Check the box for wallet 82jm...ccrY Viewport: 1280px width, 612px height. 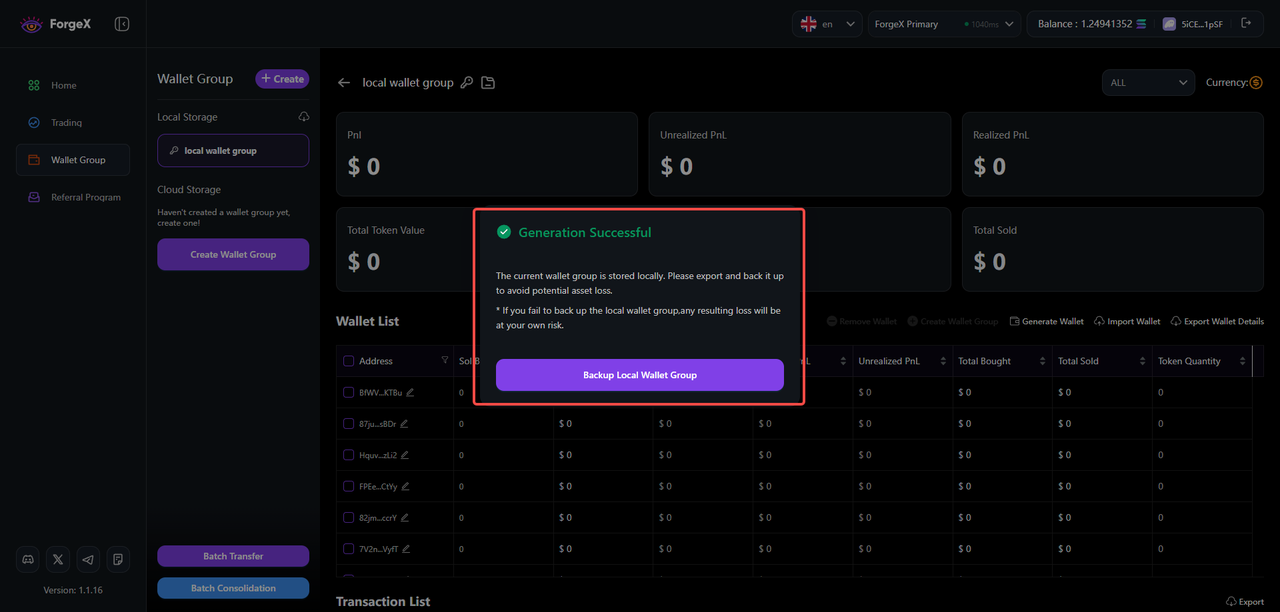(349, 518)
